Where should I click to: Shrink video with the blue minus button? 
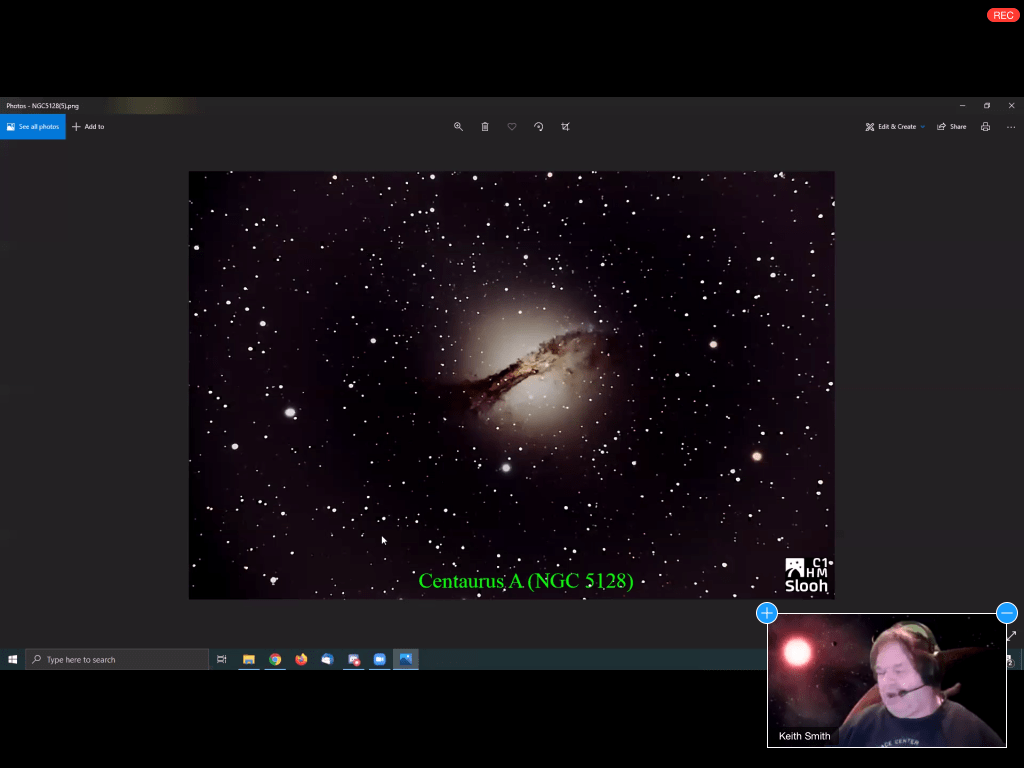tap(1007, 613)
